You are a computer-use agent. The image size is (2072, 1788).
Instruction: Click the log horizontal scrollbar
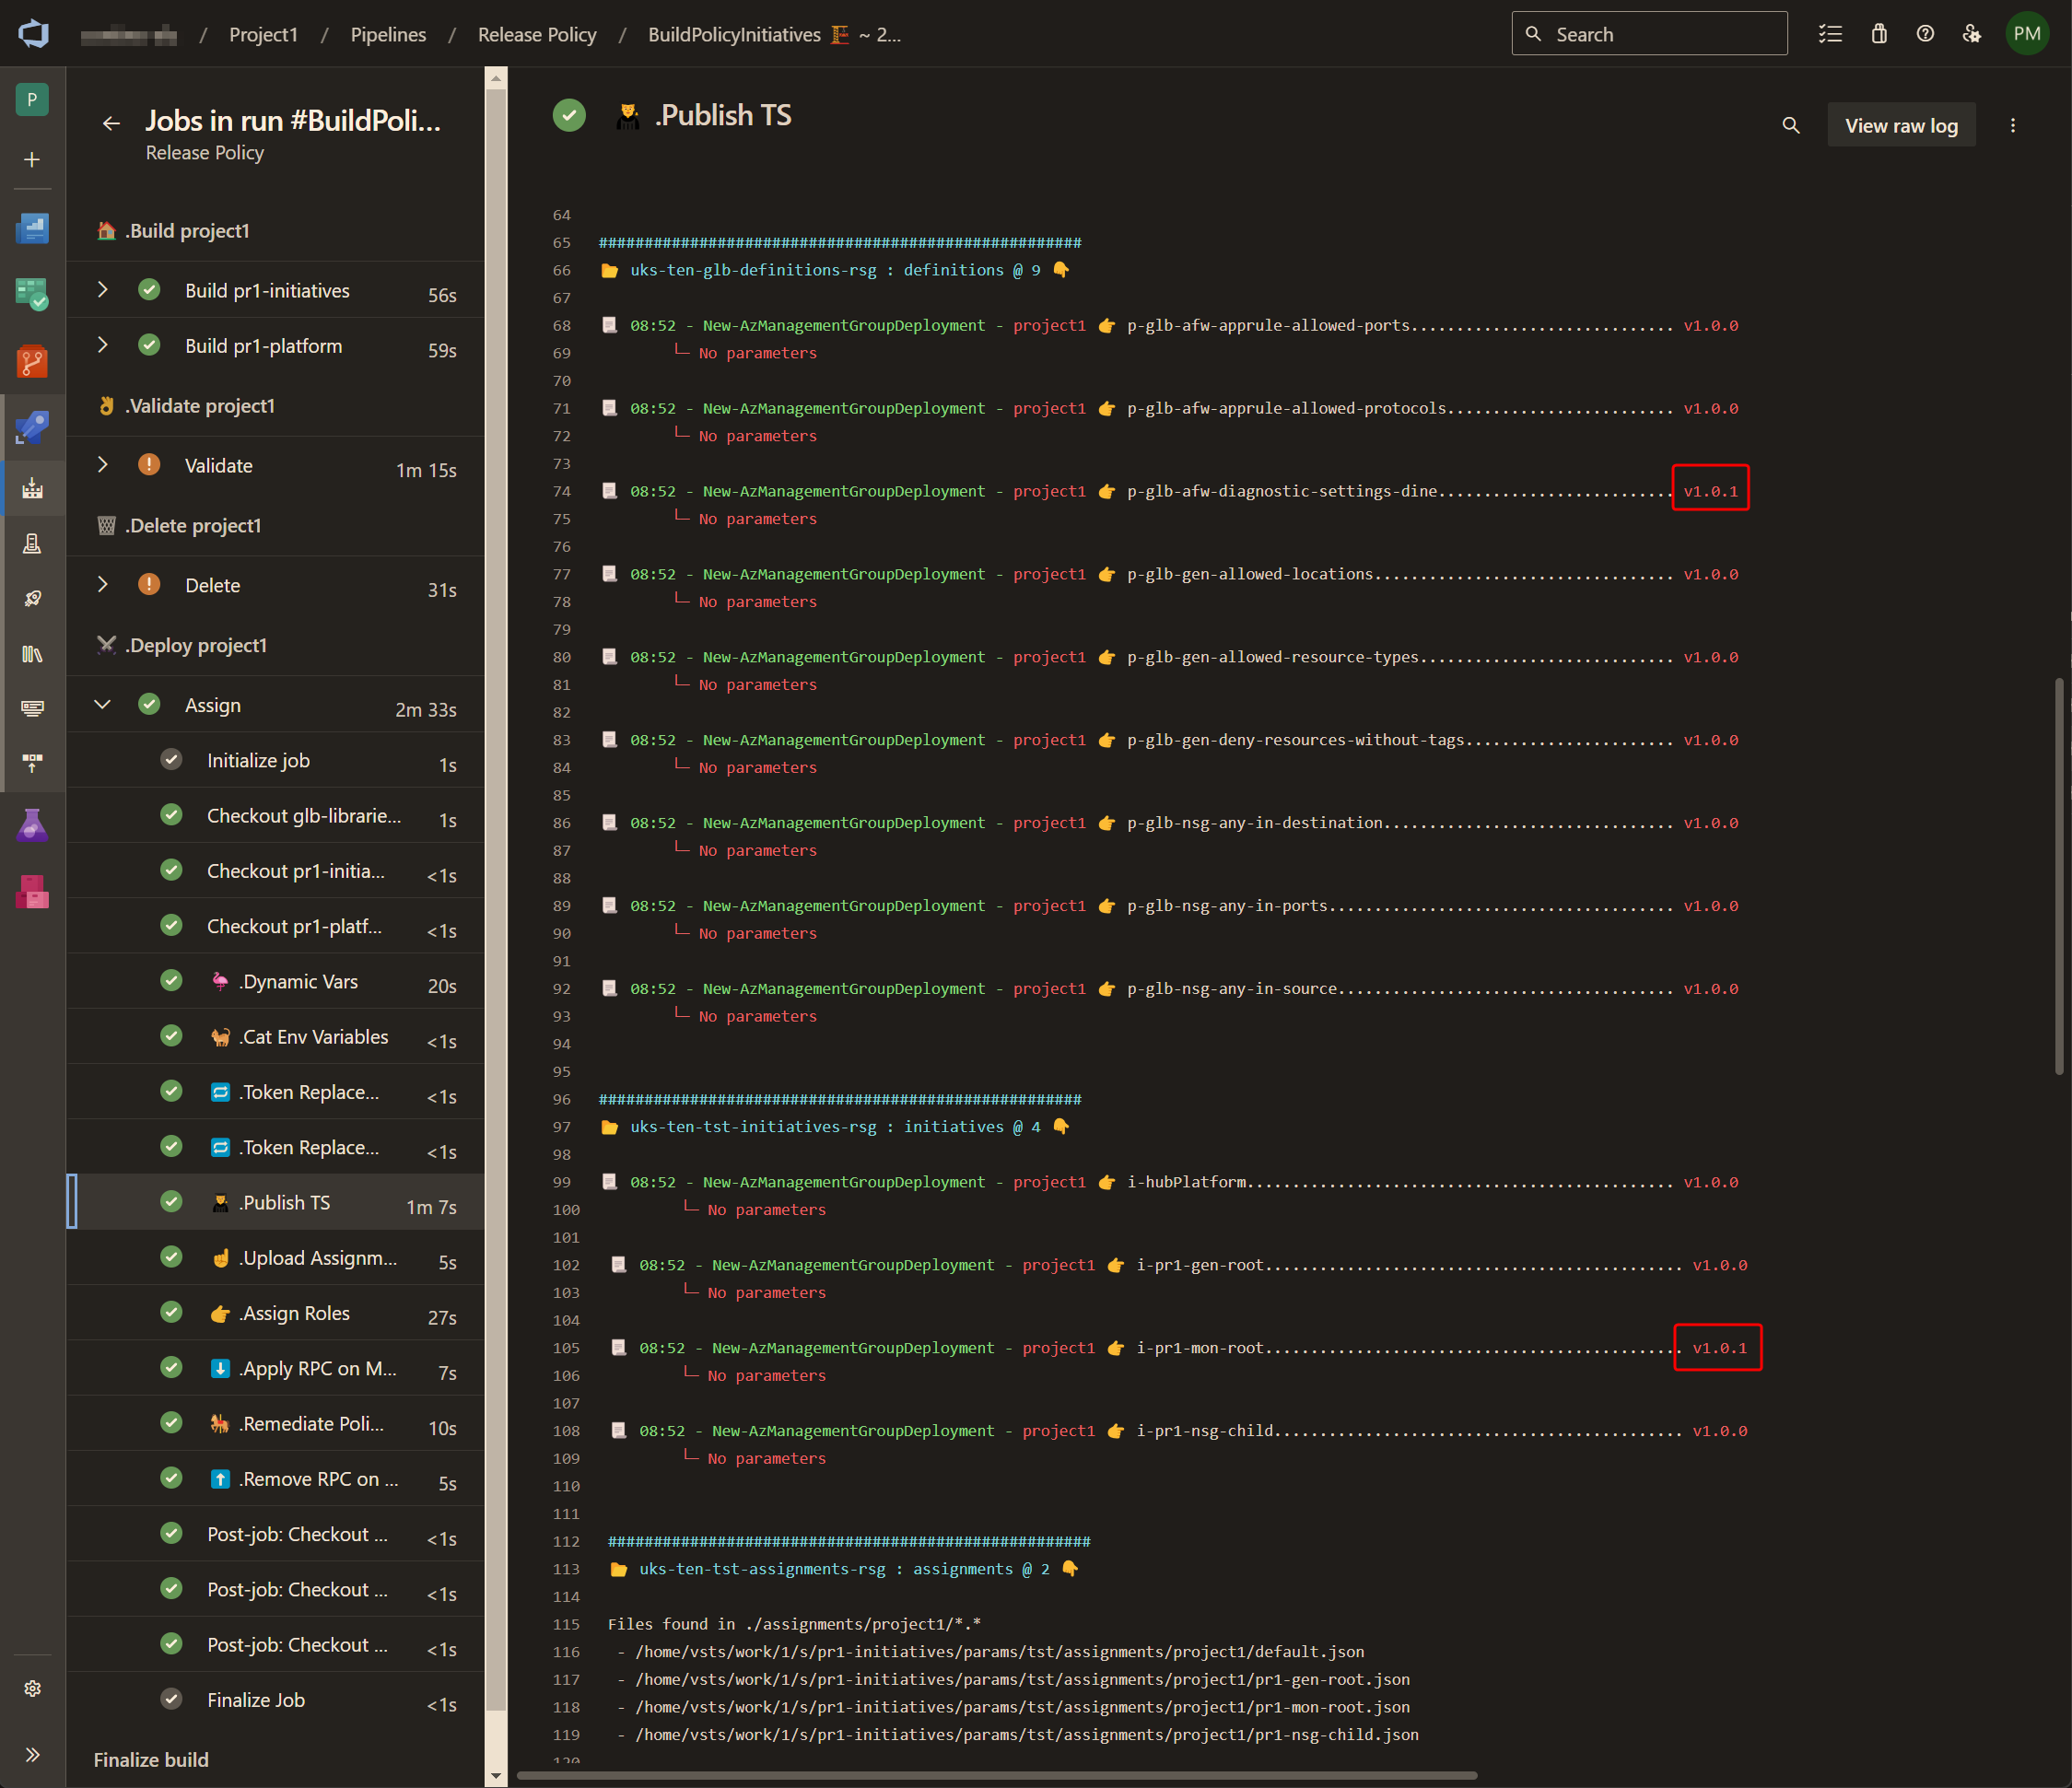point(997,1776)
